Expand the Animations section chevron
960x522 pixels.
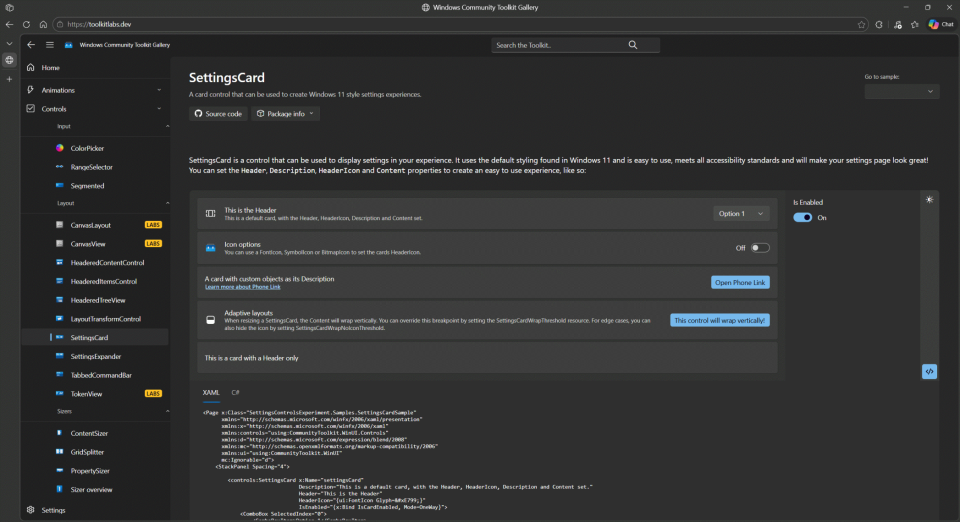tap(159, 90)
